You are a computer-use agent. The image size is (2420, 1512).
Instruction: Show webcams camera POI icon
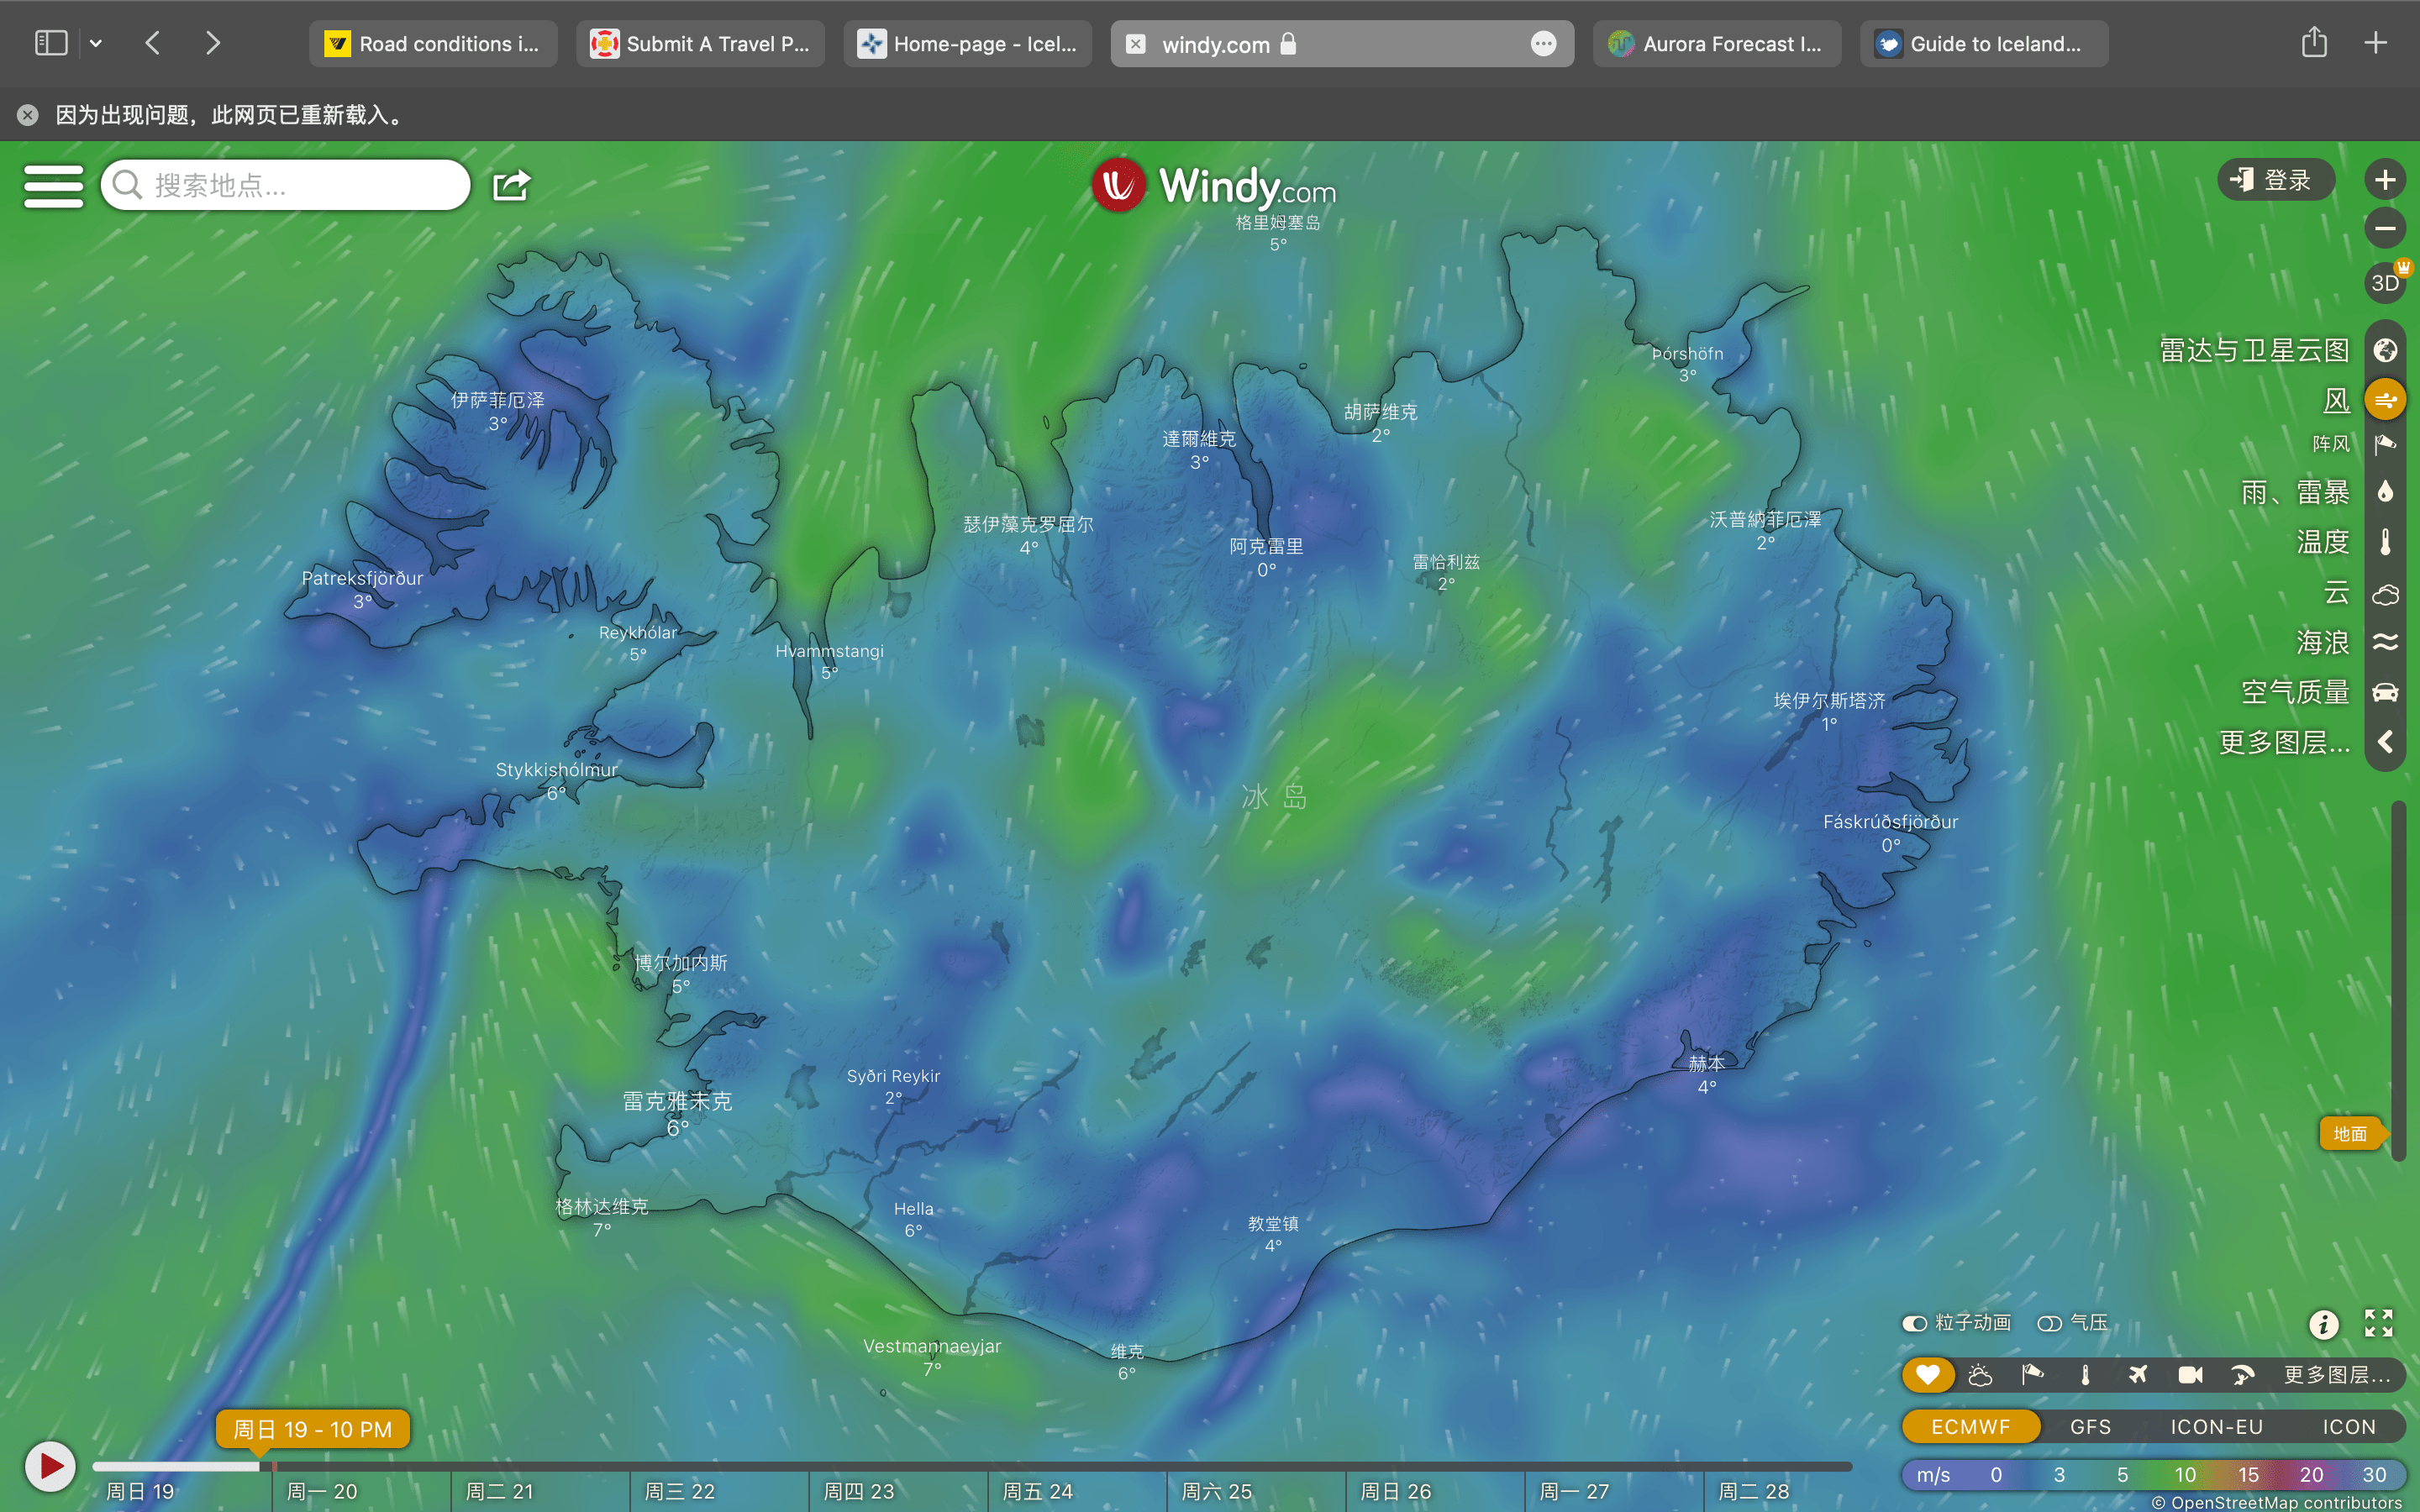2190,1375
